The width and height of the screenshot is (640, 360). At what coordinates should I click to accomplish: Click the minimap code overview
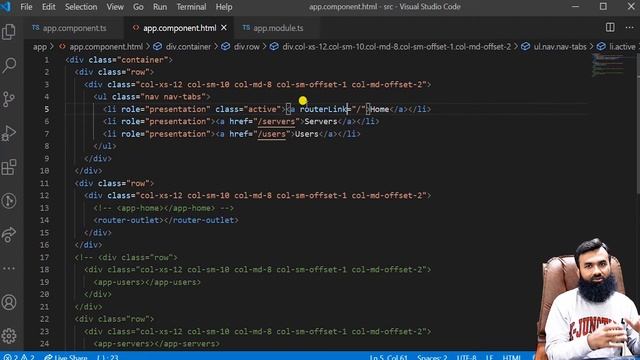[608, 65]
